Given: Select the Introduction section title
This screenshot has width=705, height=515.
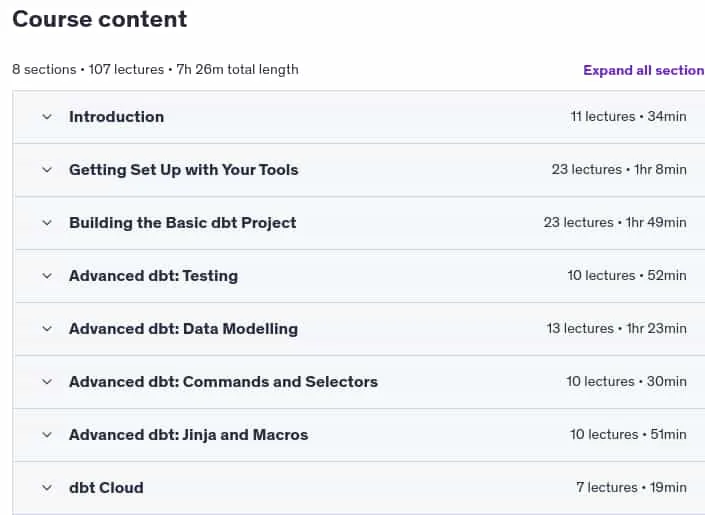Looking at the screenshot, I should tap(116, 117).
